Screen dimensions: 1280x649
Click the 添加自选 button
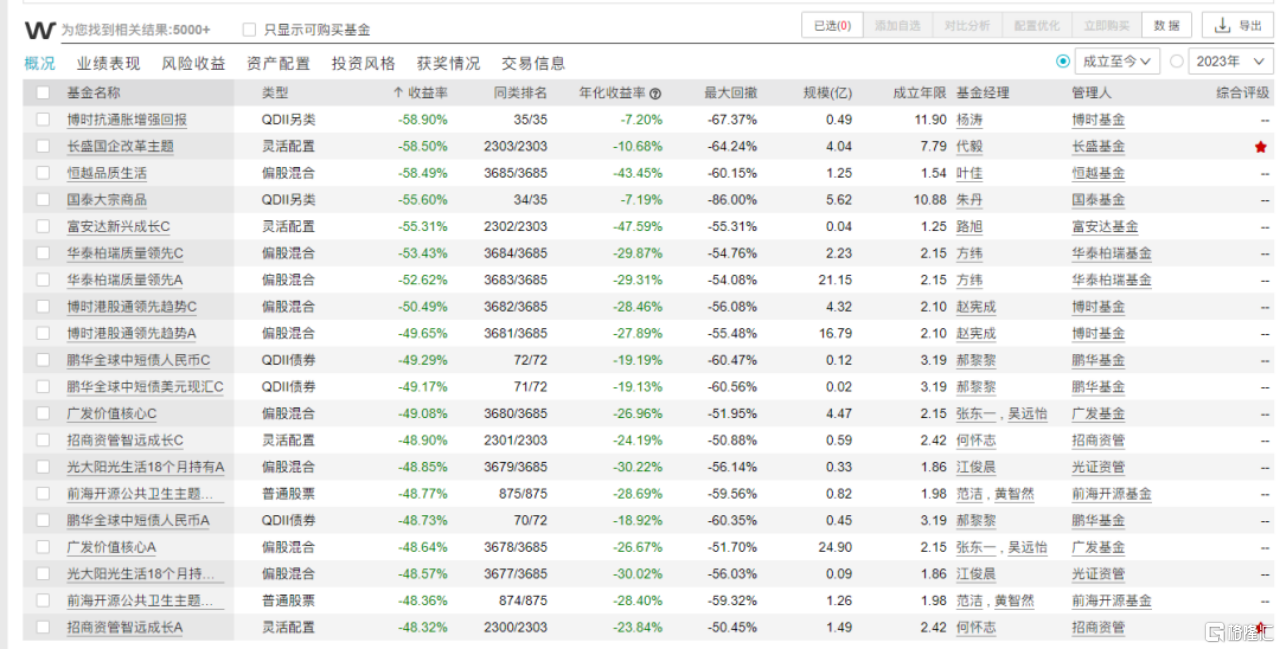coord(897,26)
